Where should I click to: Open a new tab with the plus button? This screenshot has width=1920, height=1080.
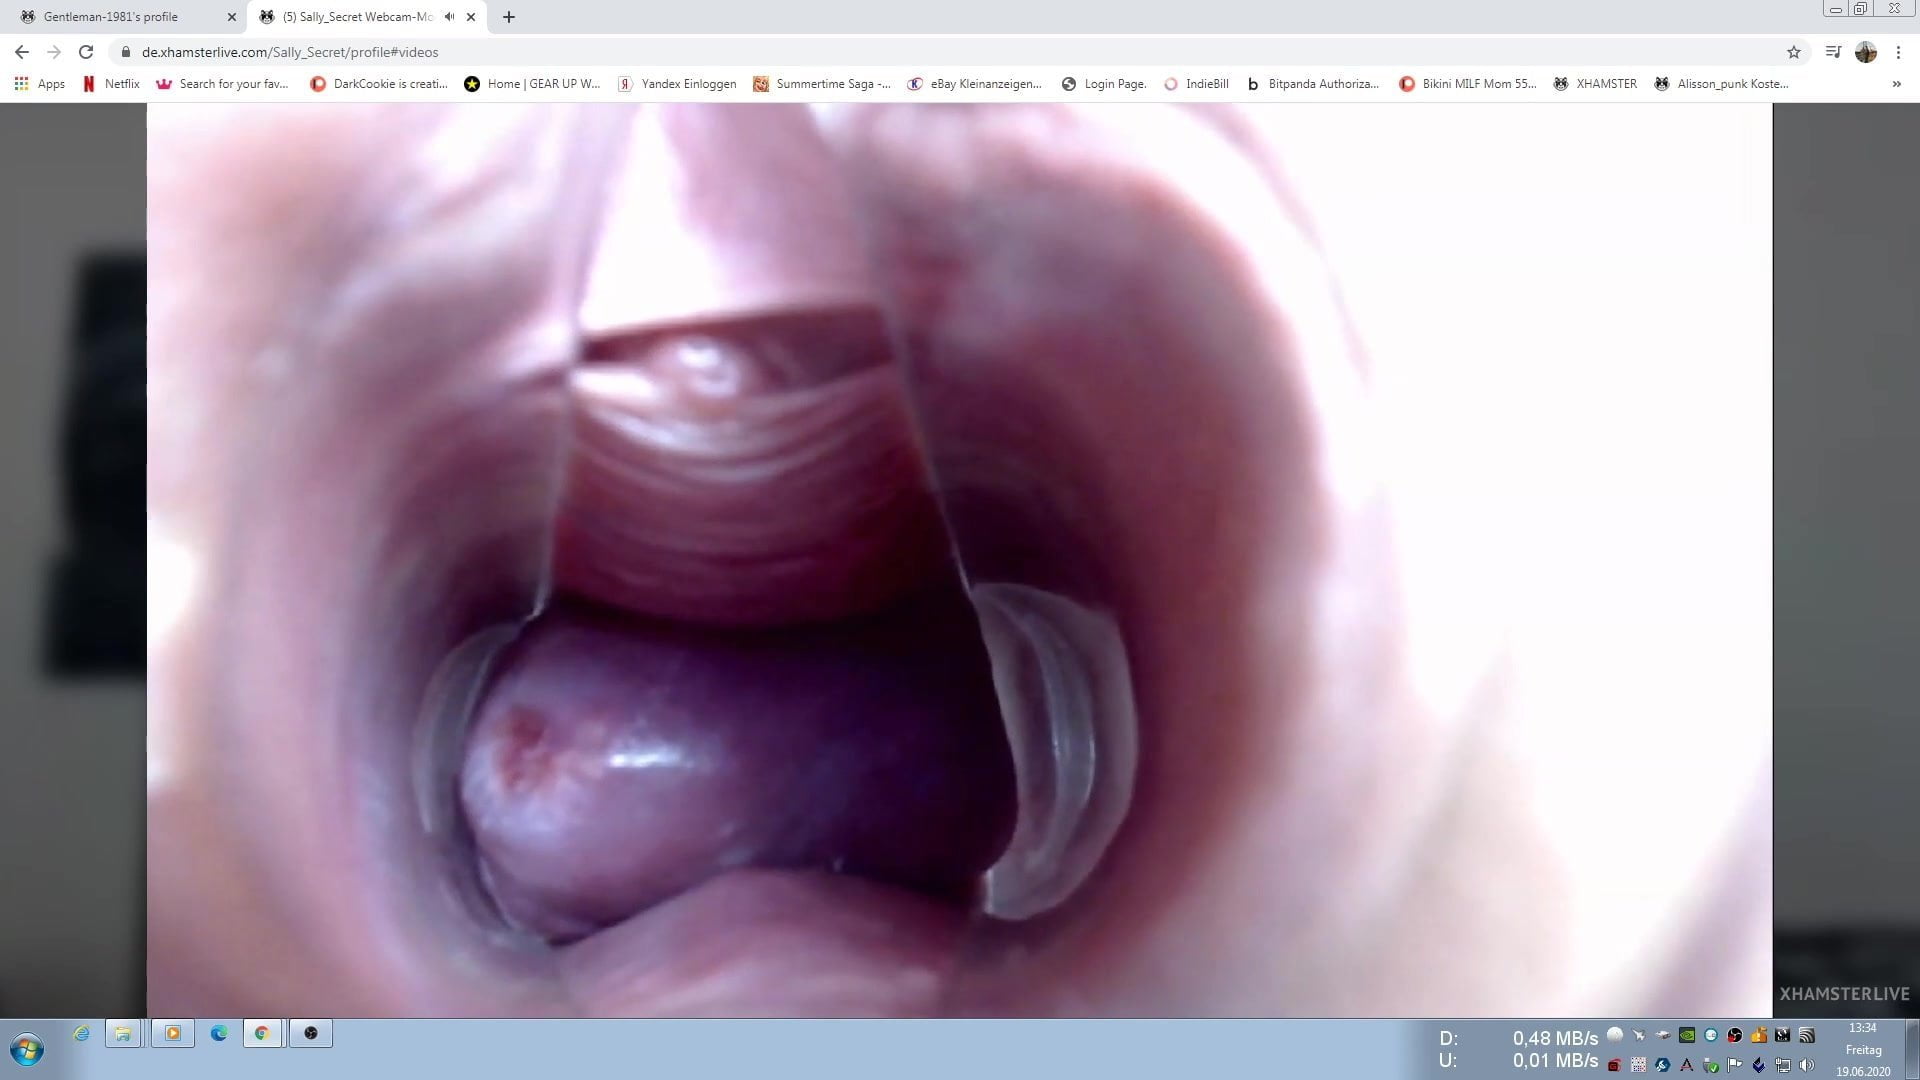click(x=509, y=17)
